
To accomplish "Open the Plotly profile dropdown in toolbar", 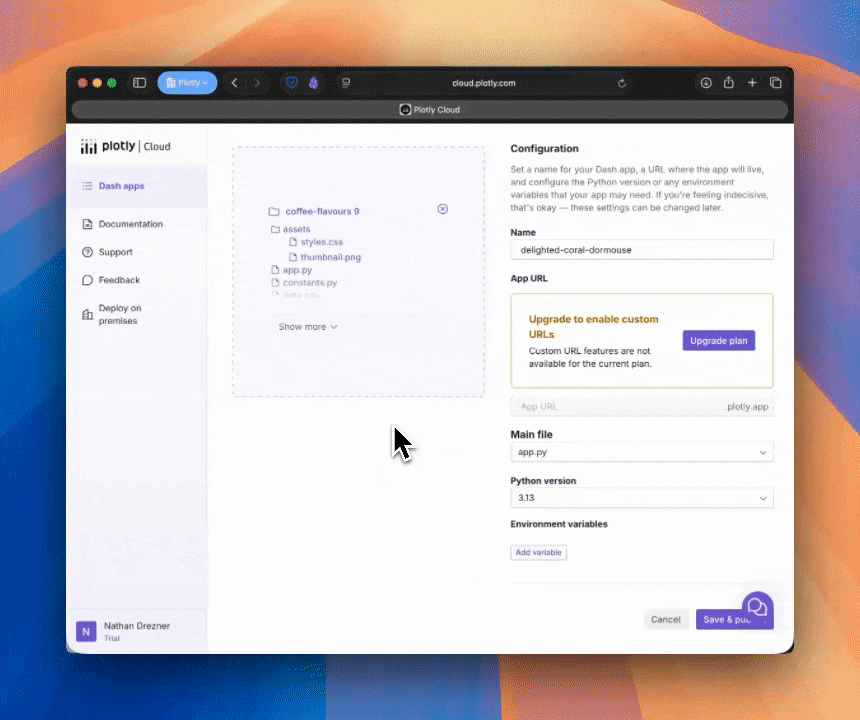I will point(187,83).
